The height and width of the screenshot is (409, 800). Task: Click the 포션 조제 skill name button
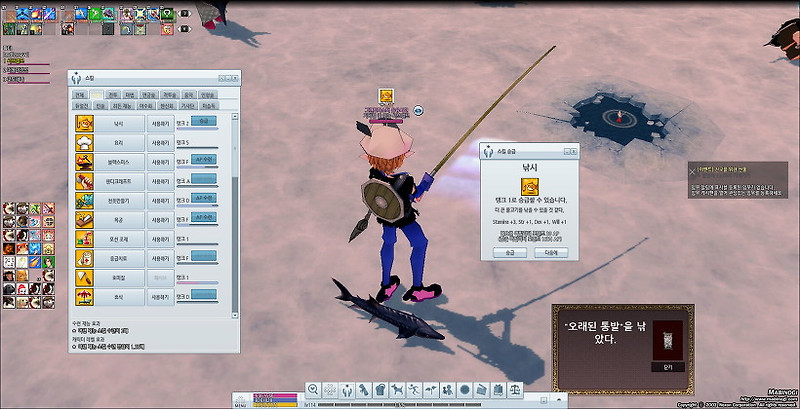click(120, 239)
